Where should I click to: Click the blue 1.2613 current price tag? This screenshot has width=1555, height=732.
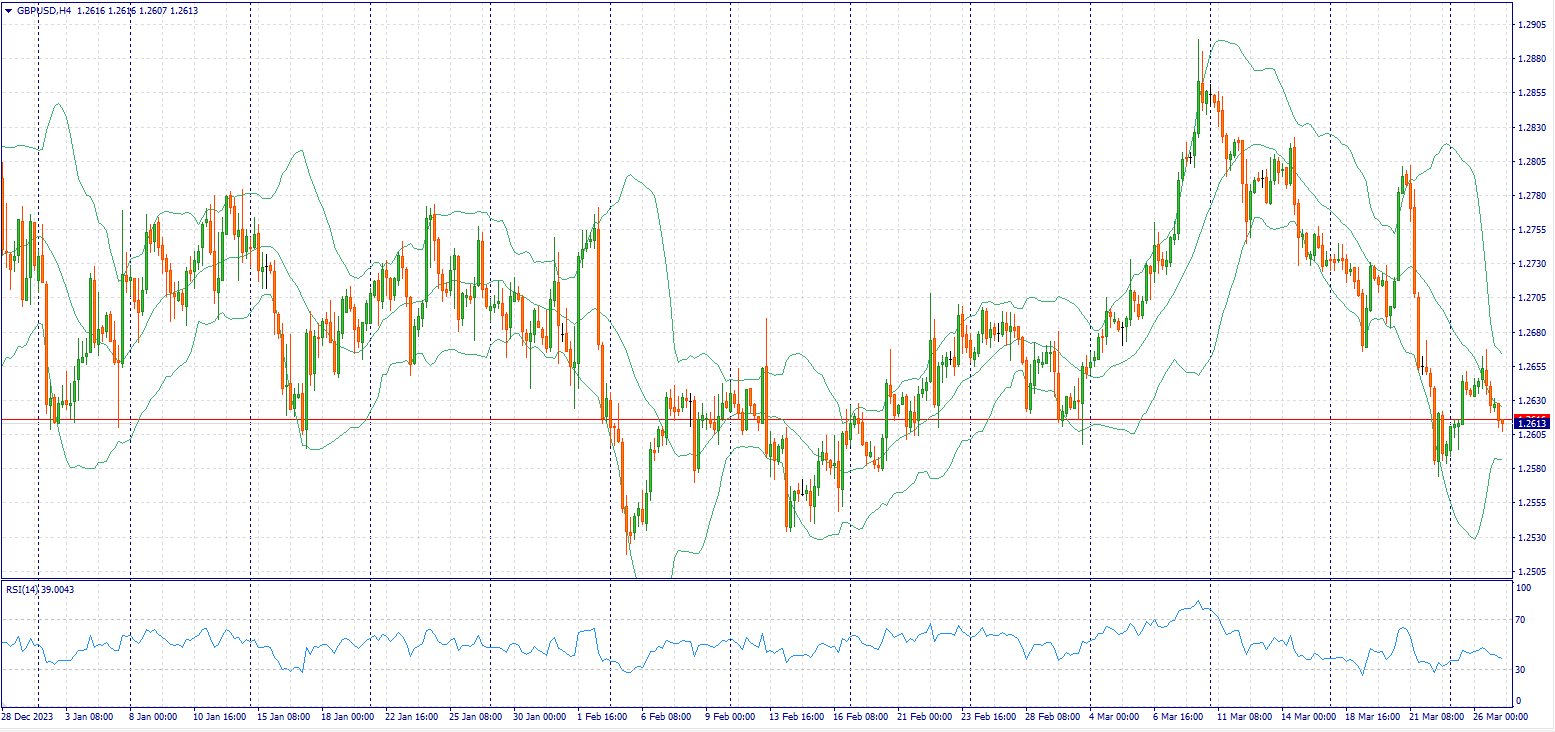click(1531, 424)
